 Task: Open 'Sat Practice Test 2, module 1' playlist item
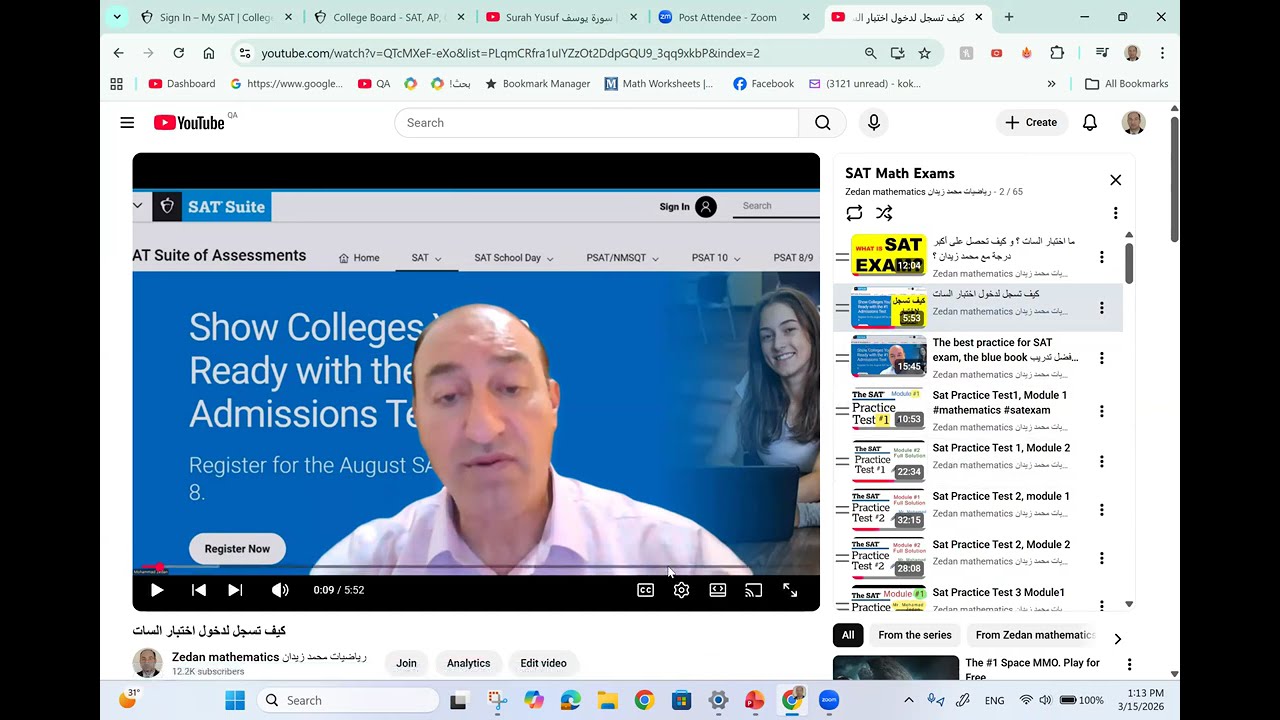[x=978, y=510]
